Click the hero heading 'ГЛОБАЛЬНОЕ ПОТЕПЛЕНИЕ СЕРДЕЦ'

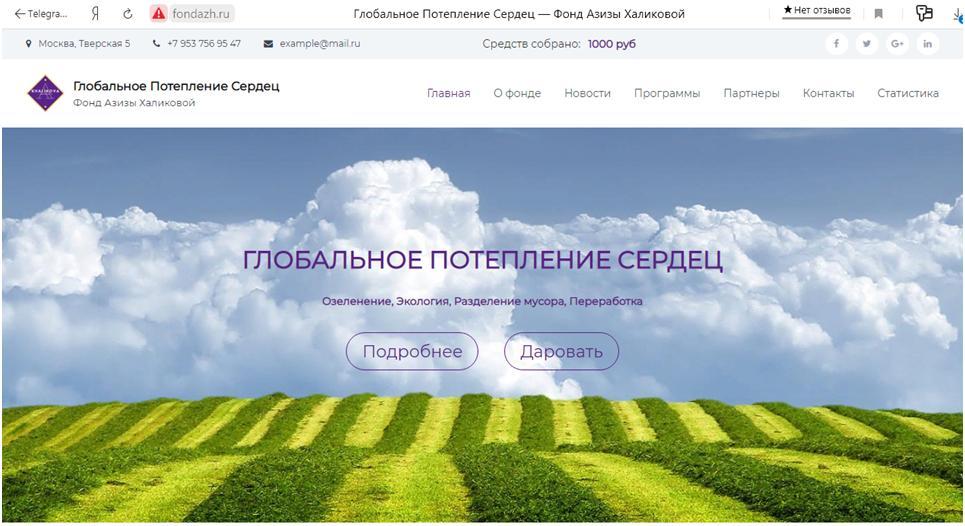tap(482, 260)
